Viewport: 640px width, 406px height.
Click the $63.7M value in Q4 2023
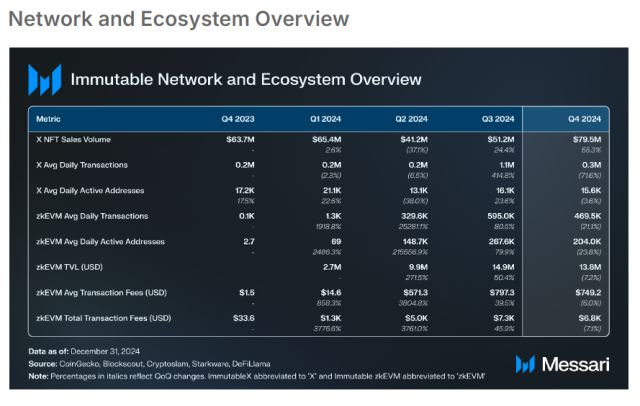pos(242,139)
